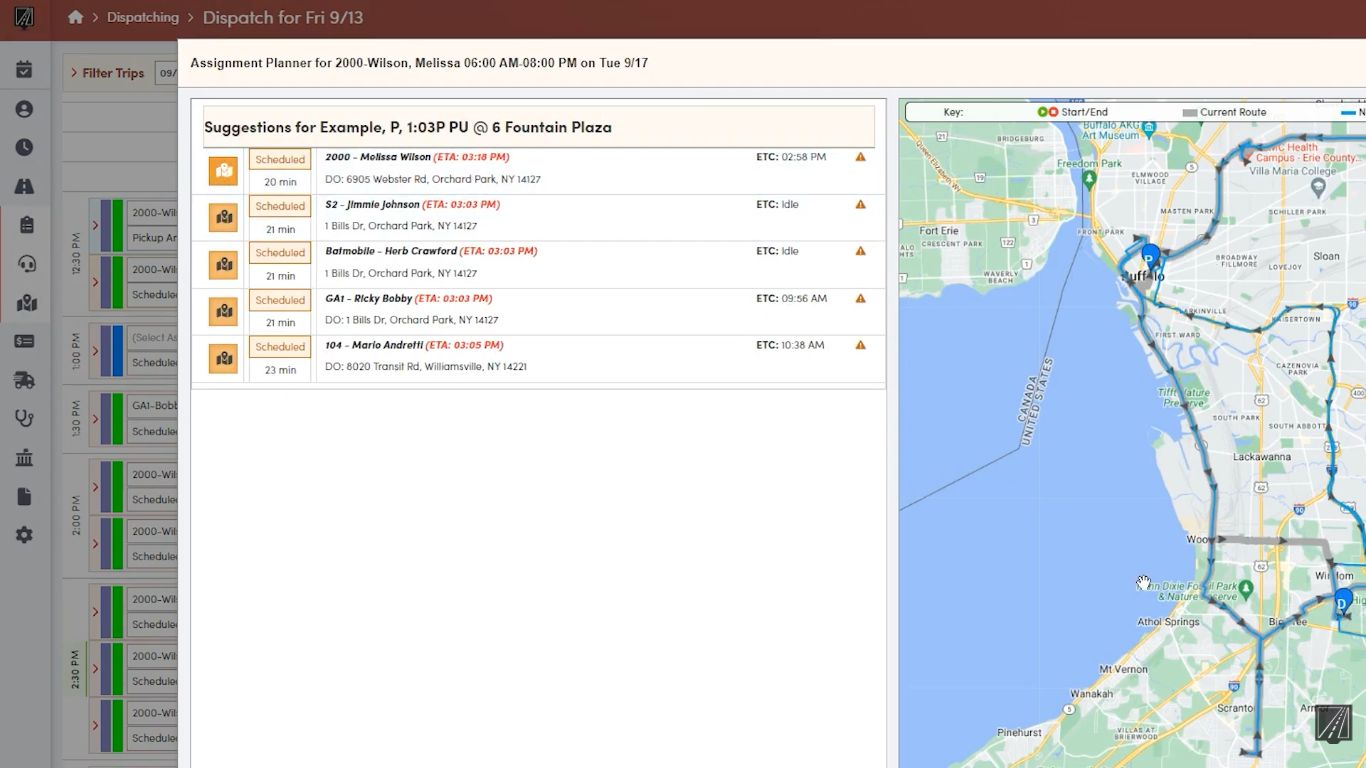Click Scheduled button for Mario Andretti
Image resolution: width=1366 pixels, height=768 pixels.
[280, 347]
